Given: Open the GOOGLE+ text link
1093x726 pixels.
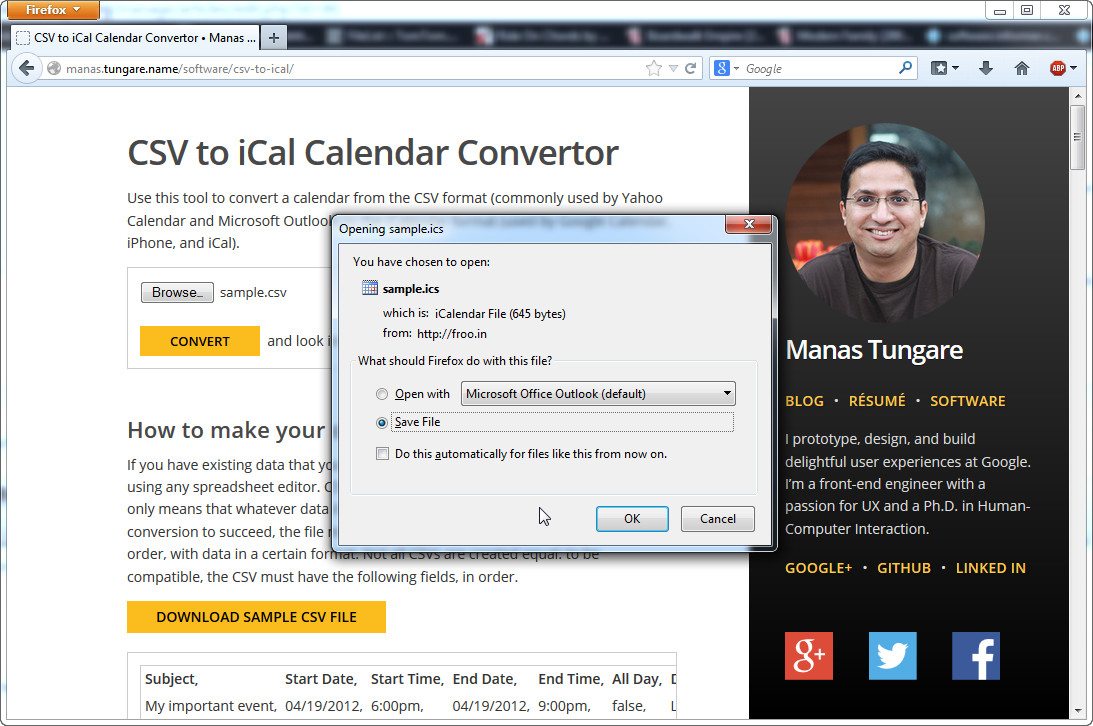Looking at the screenshot, I should (x=818, y=568).
